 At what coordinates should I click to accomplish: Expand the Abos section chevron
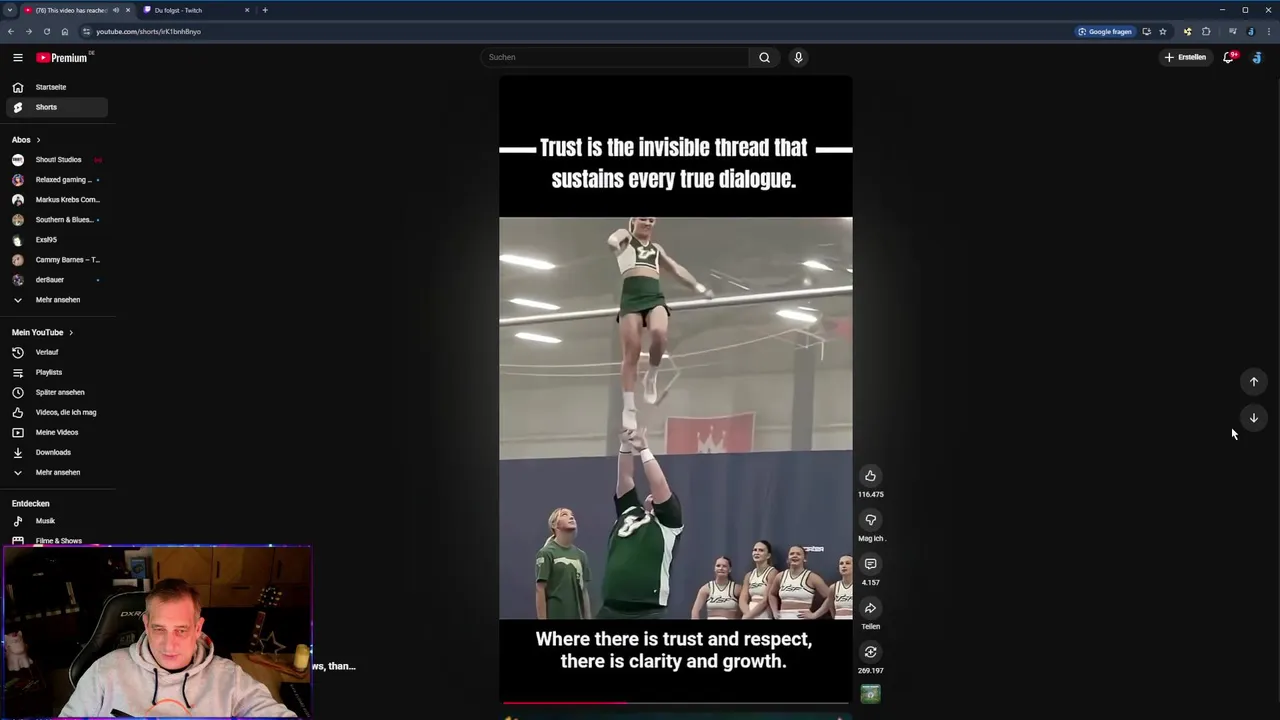pyautogui.click(x=38, y=140)
